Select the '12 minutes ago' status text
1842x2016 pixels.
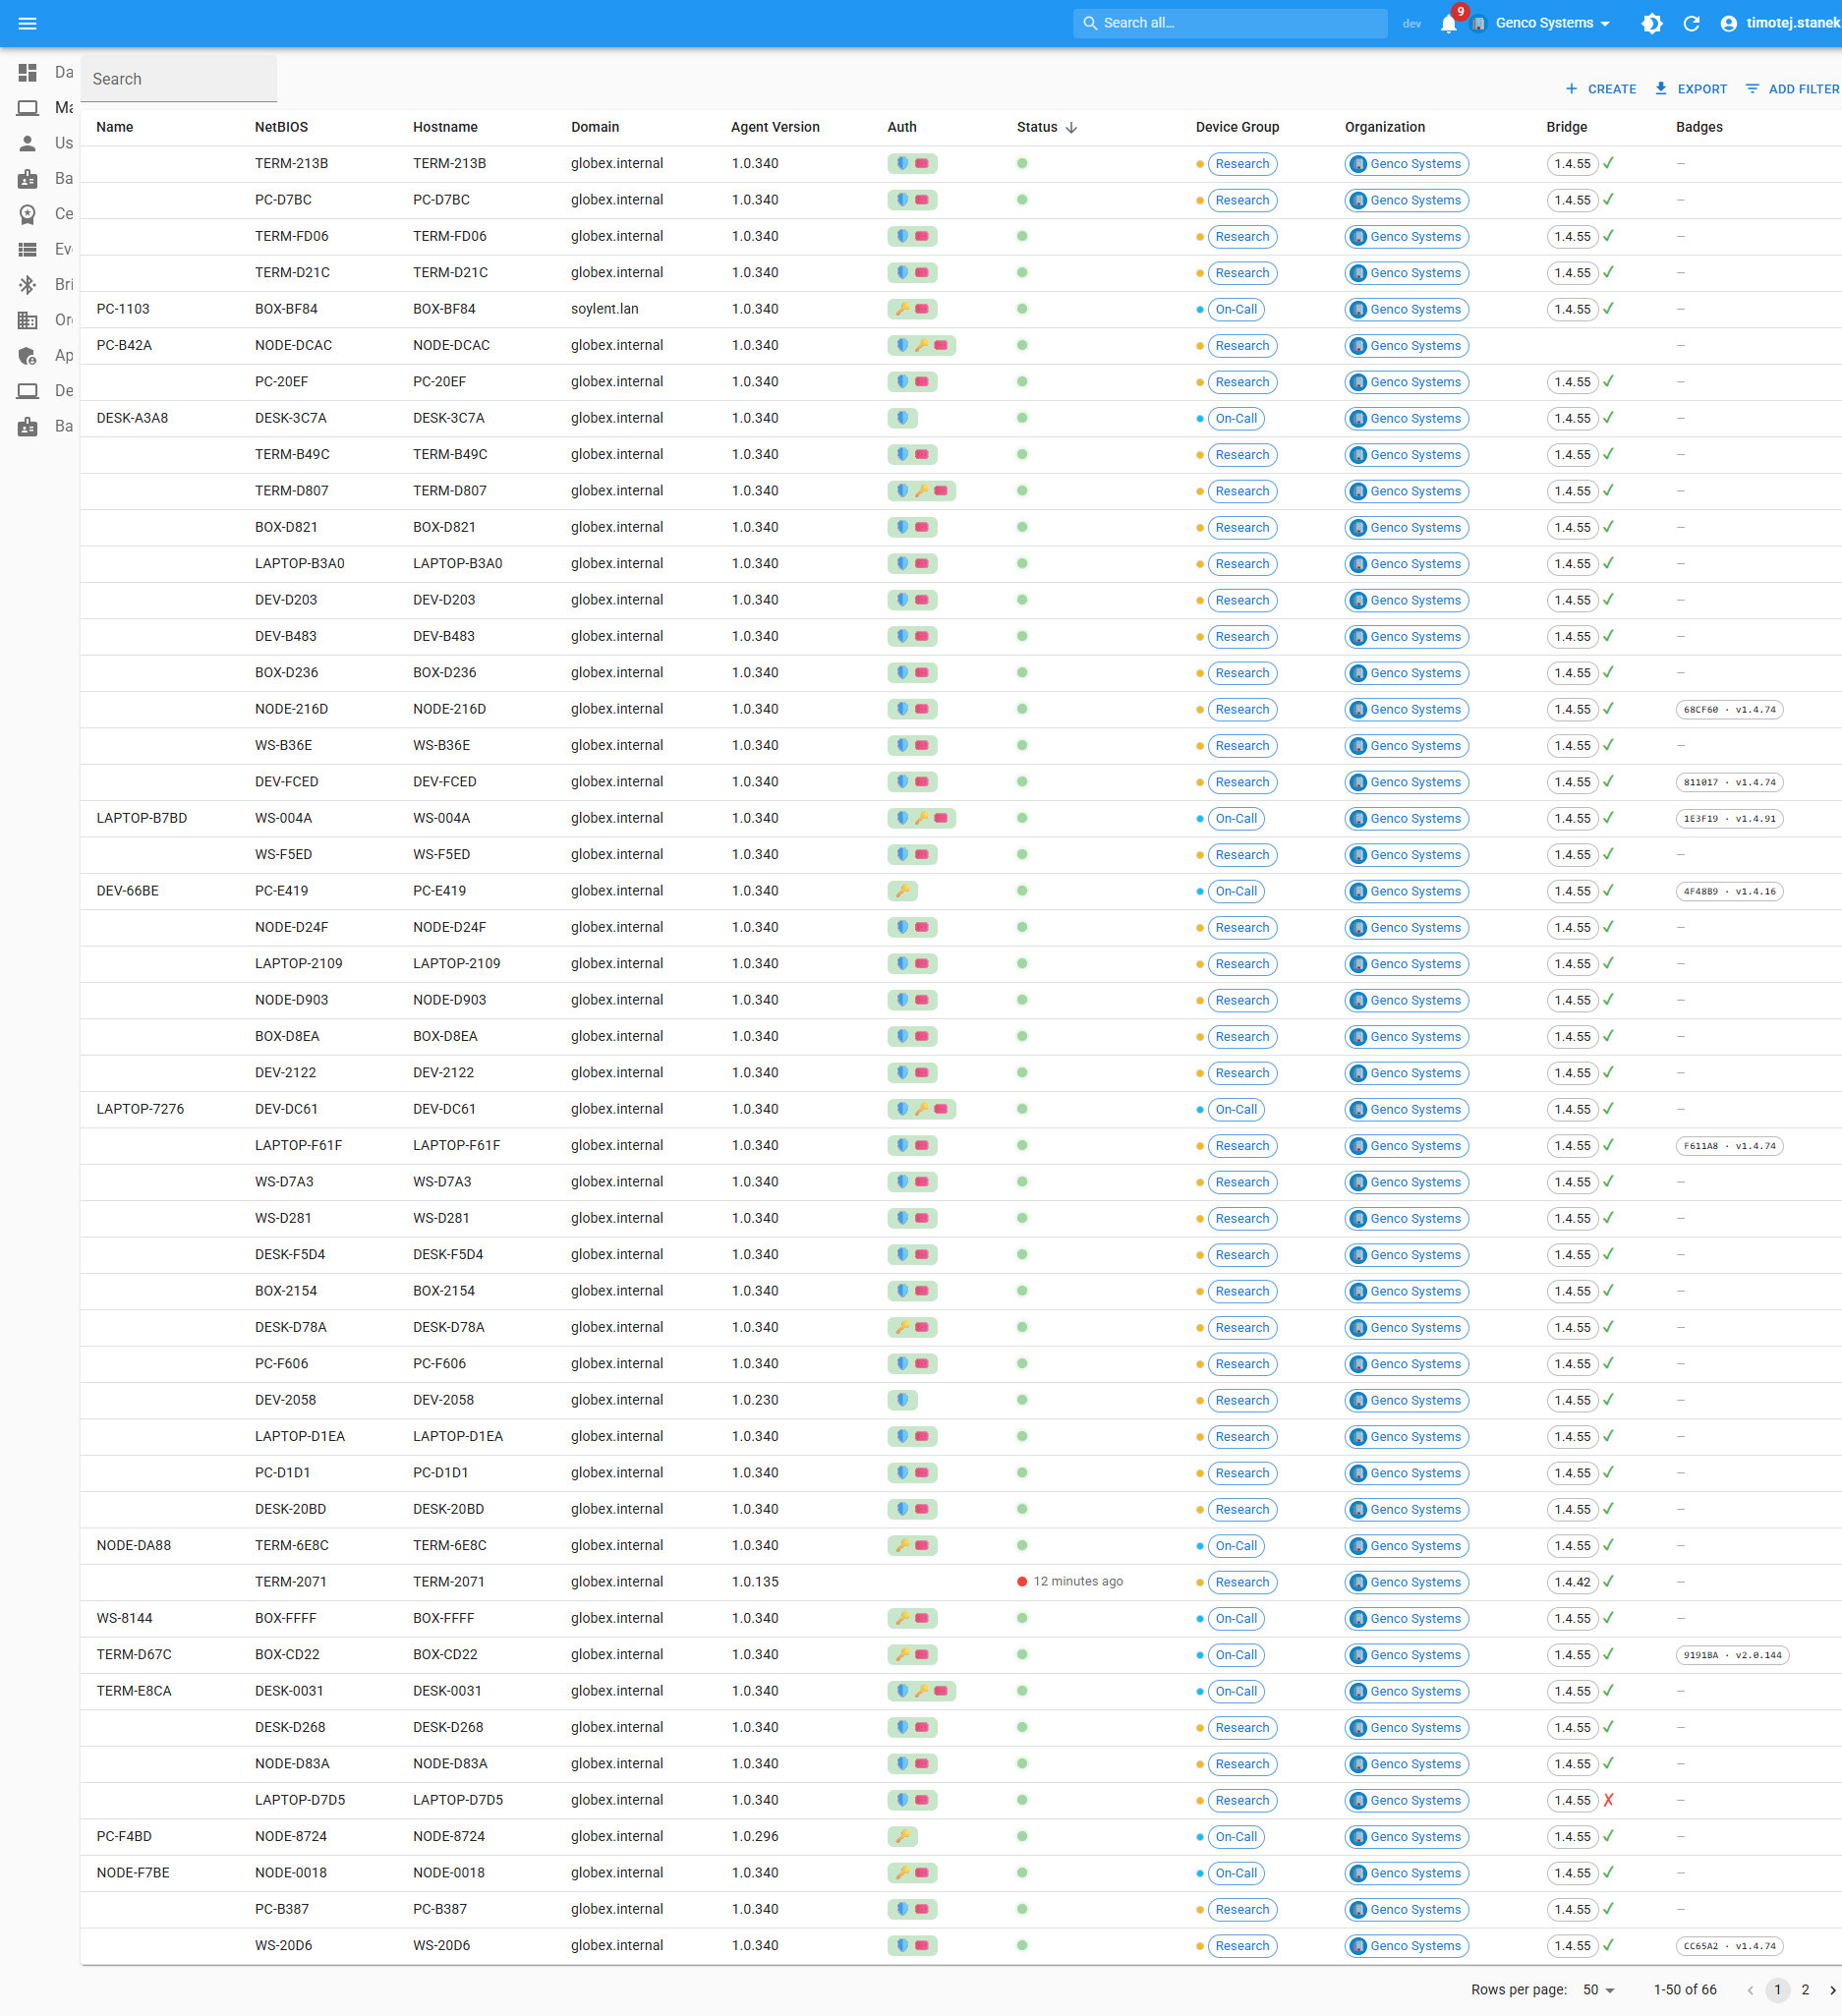point(1078,1582)
